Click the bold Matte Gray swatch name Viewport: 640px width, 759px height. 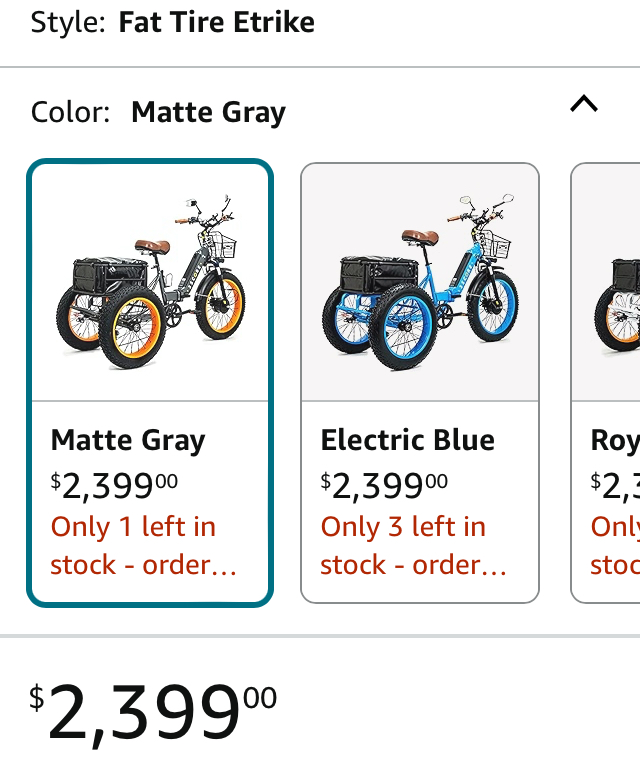128,440
